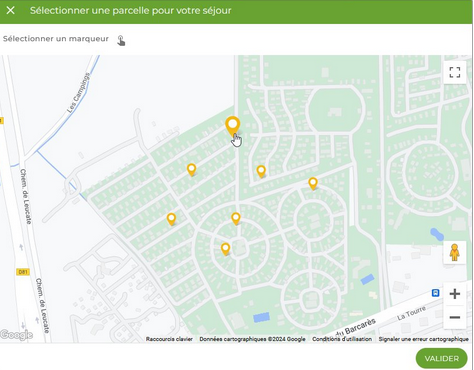Click the bus stop transit icon
The width and height of the screenshot is (474, 370).
pos(435,293)
